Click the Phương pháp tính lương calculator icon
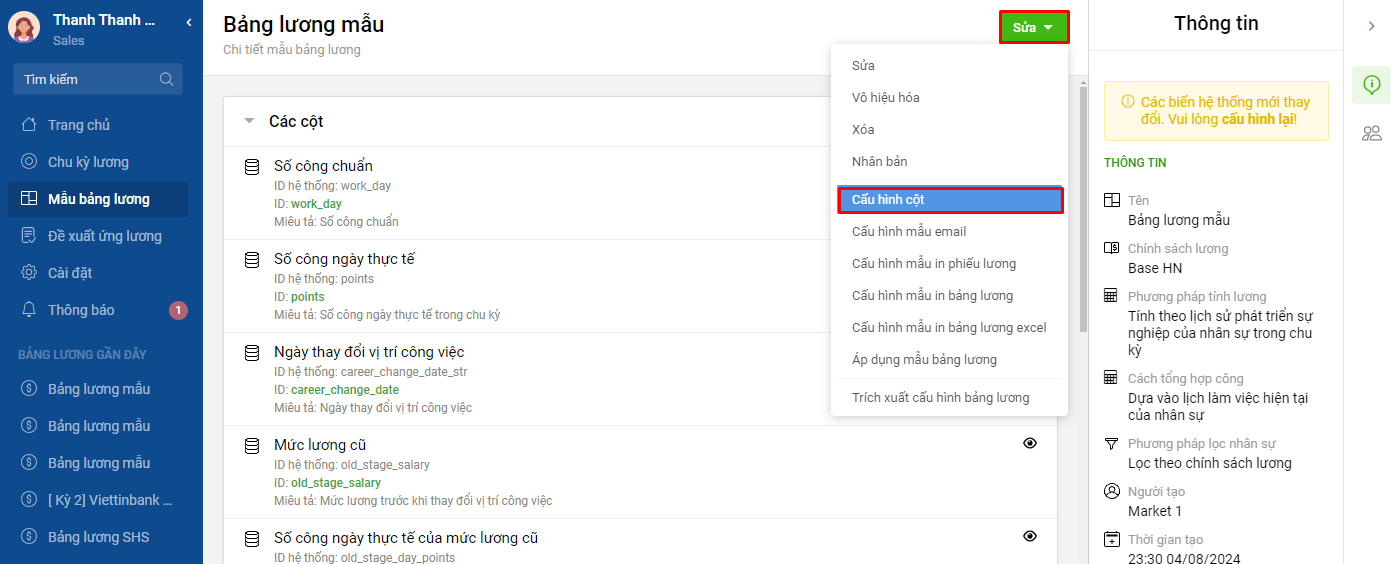1391x564 pixels. point(1111,296)
